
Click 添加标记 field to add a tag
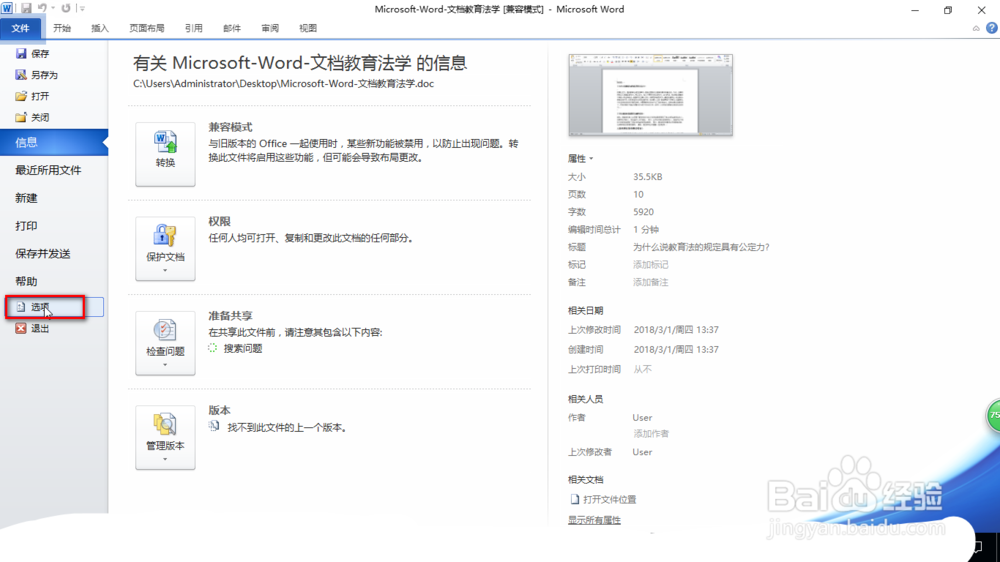pos(651,265)
